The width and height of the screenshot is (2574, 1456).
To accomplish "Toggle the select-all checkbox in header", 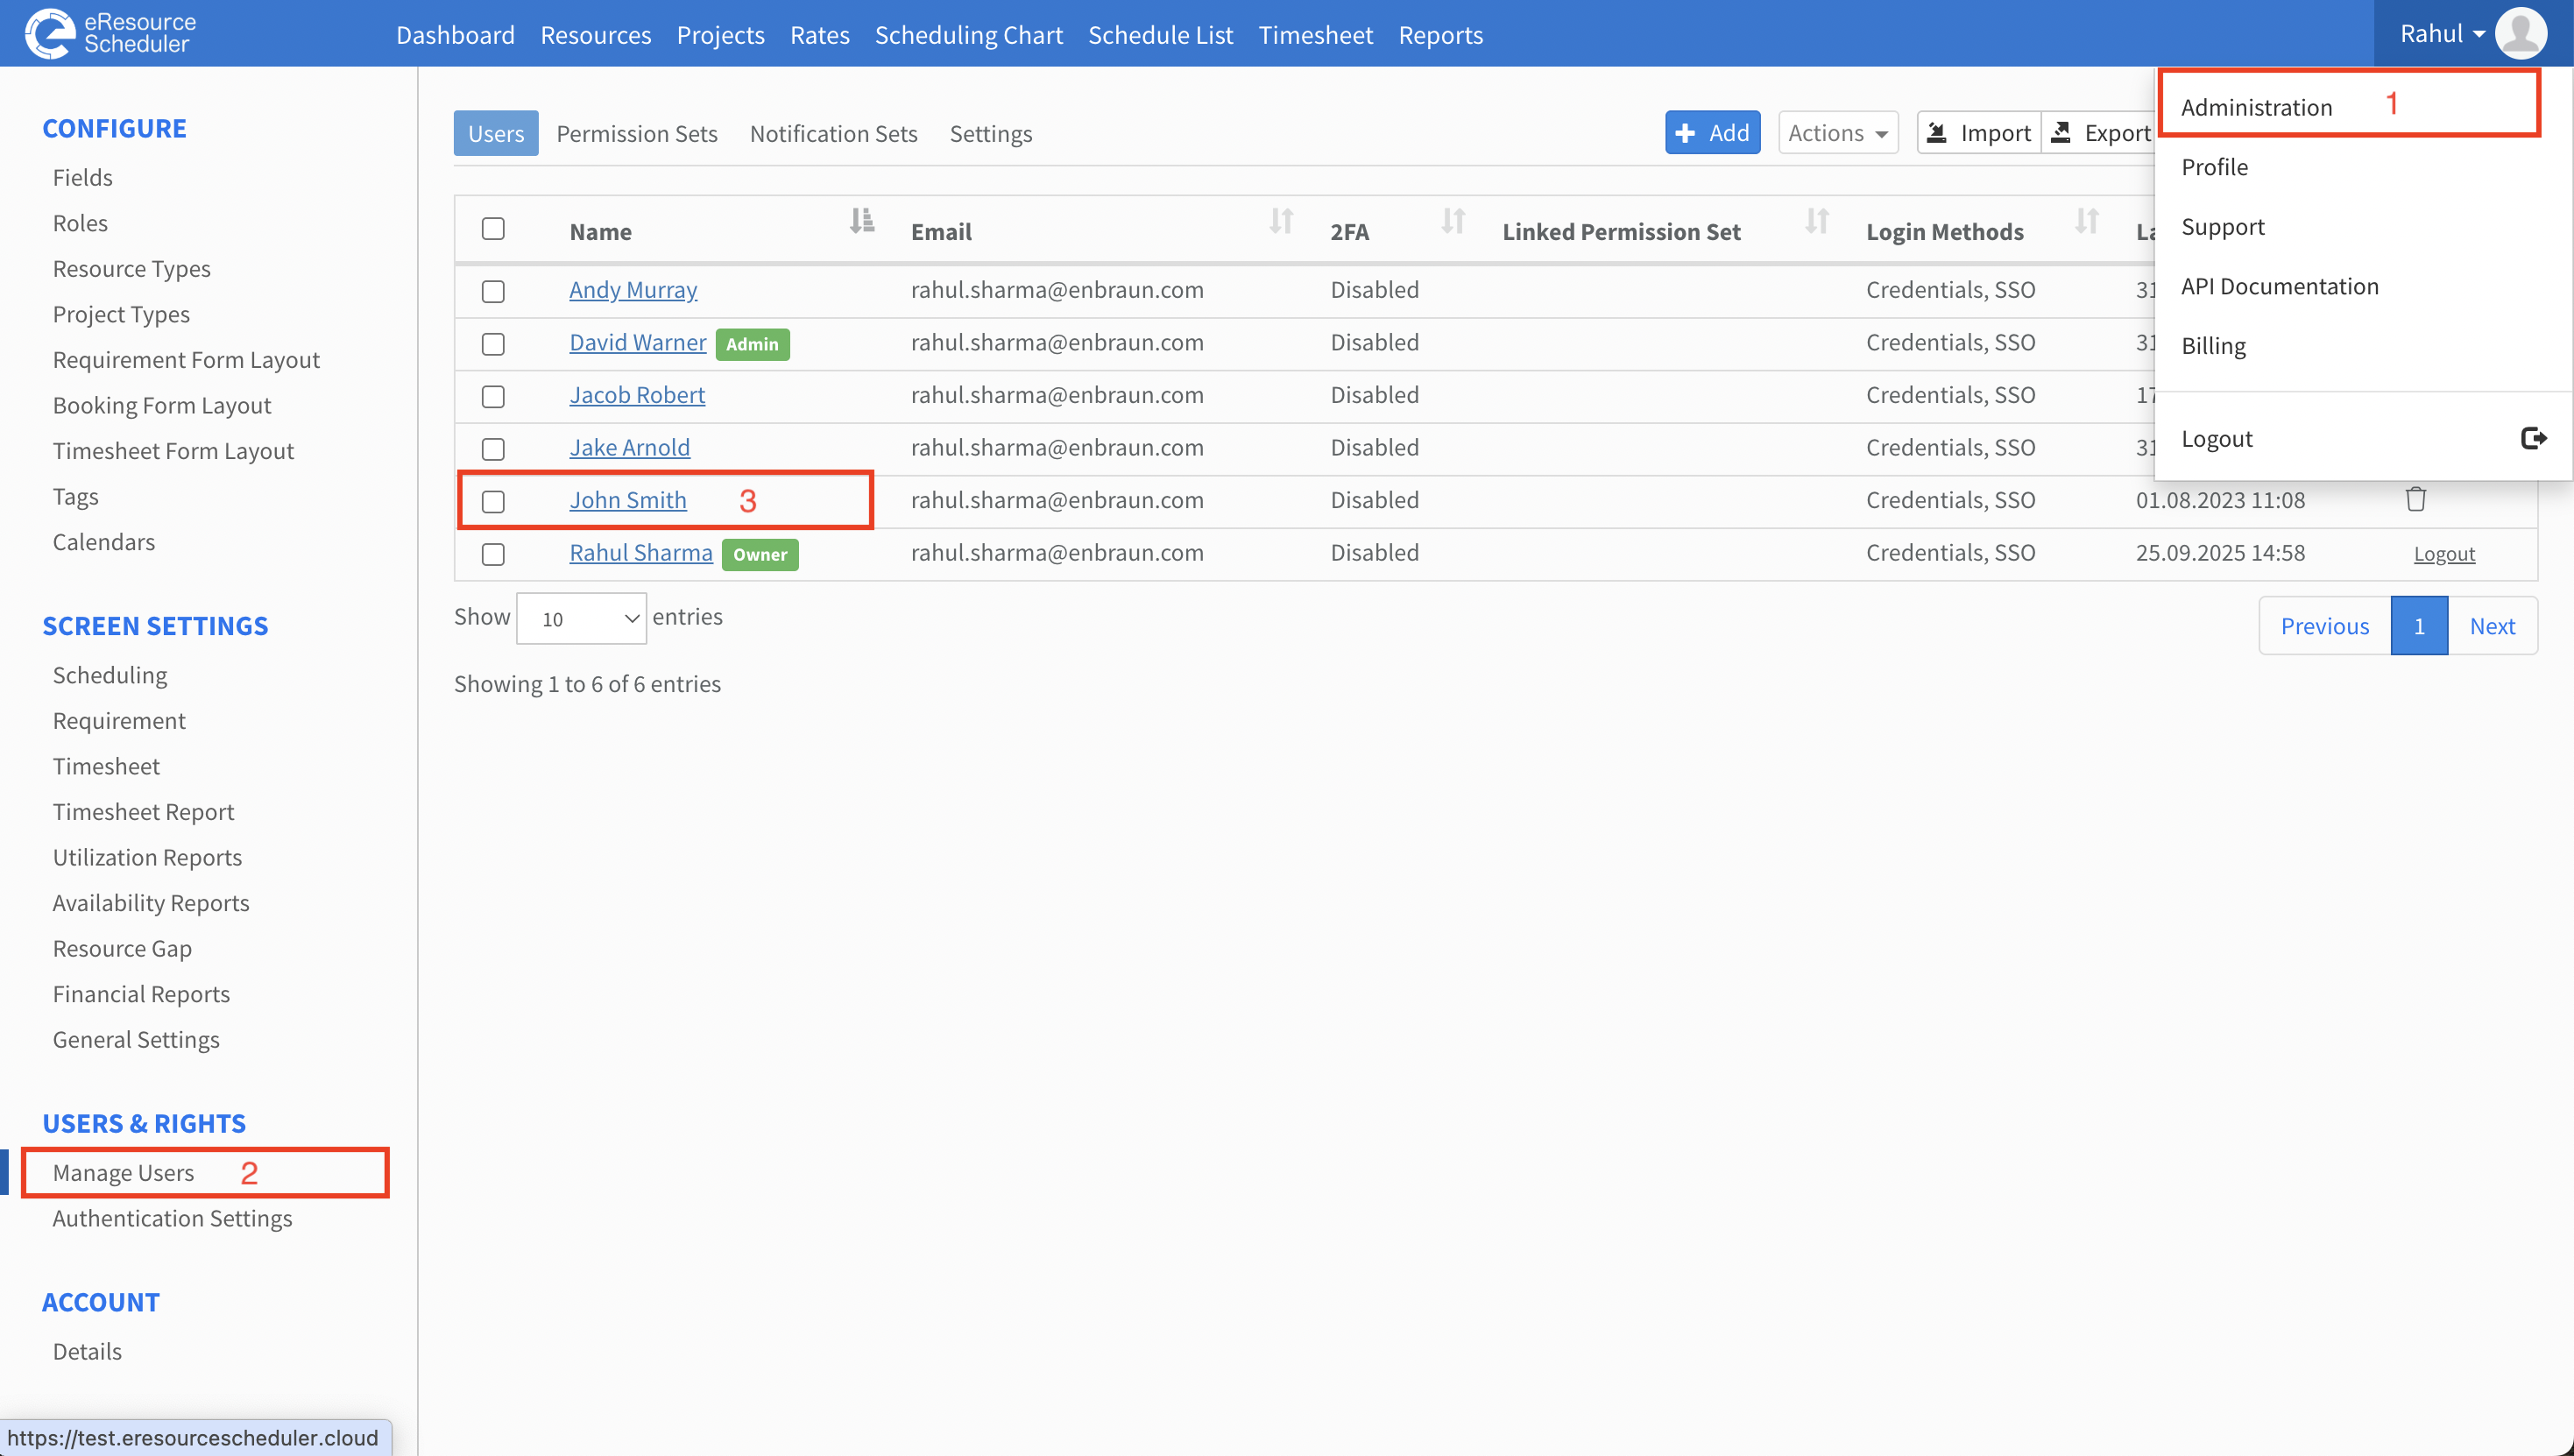I will click(x=493, y=229).
